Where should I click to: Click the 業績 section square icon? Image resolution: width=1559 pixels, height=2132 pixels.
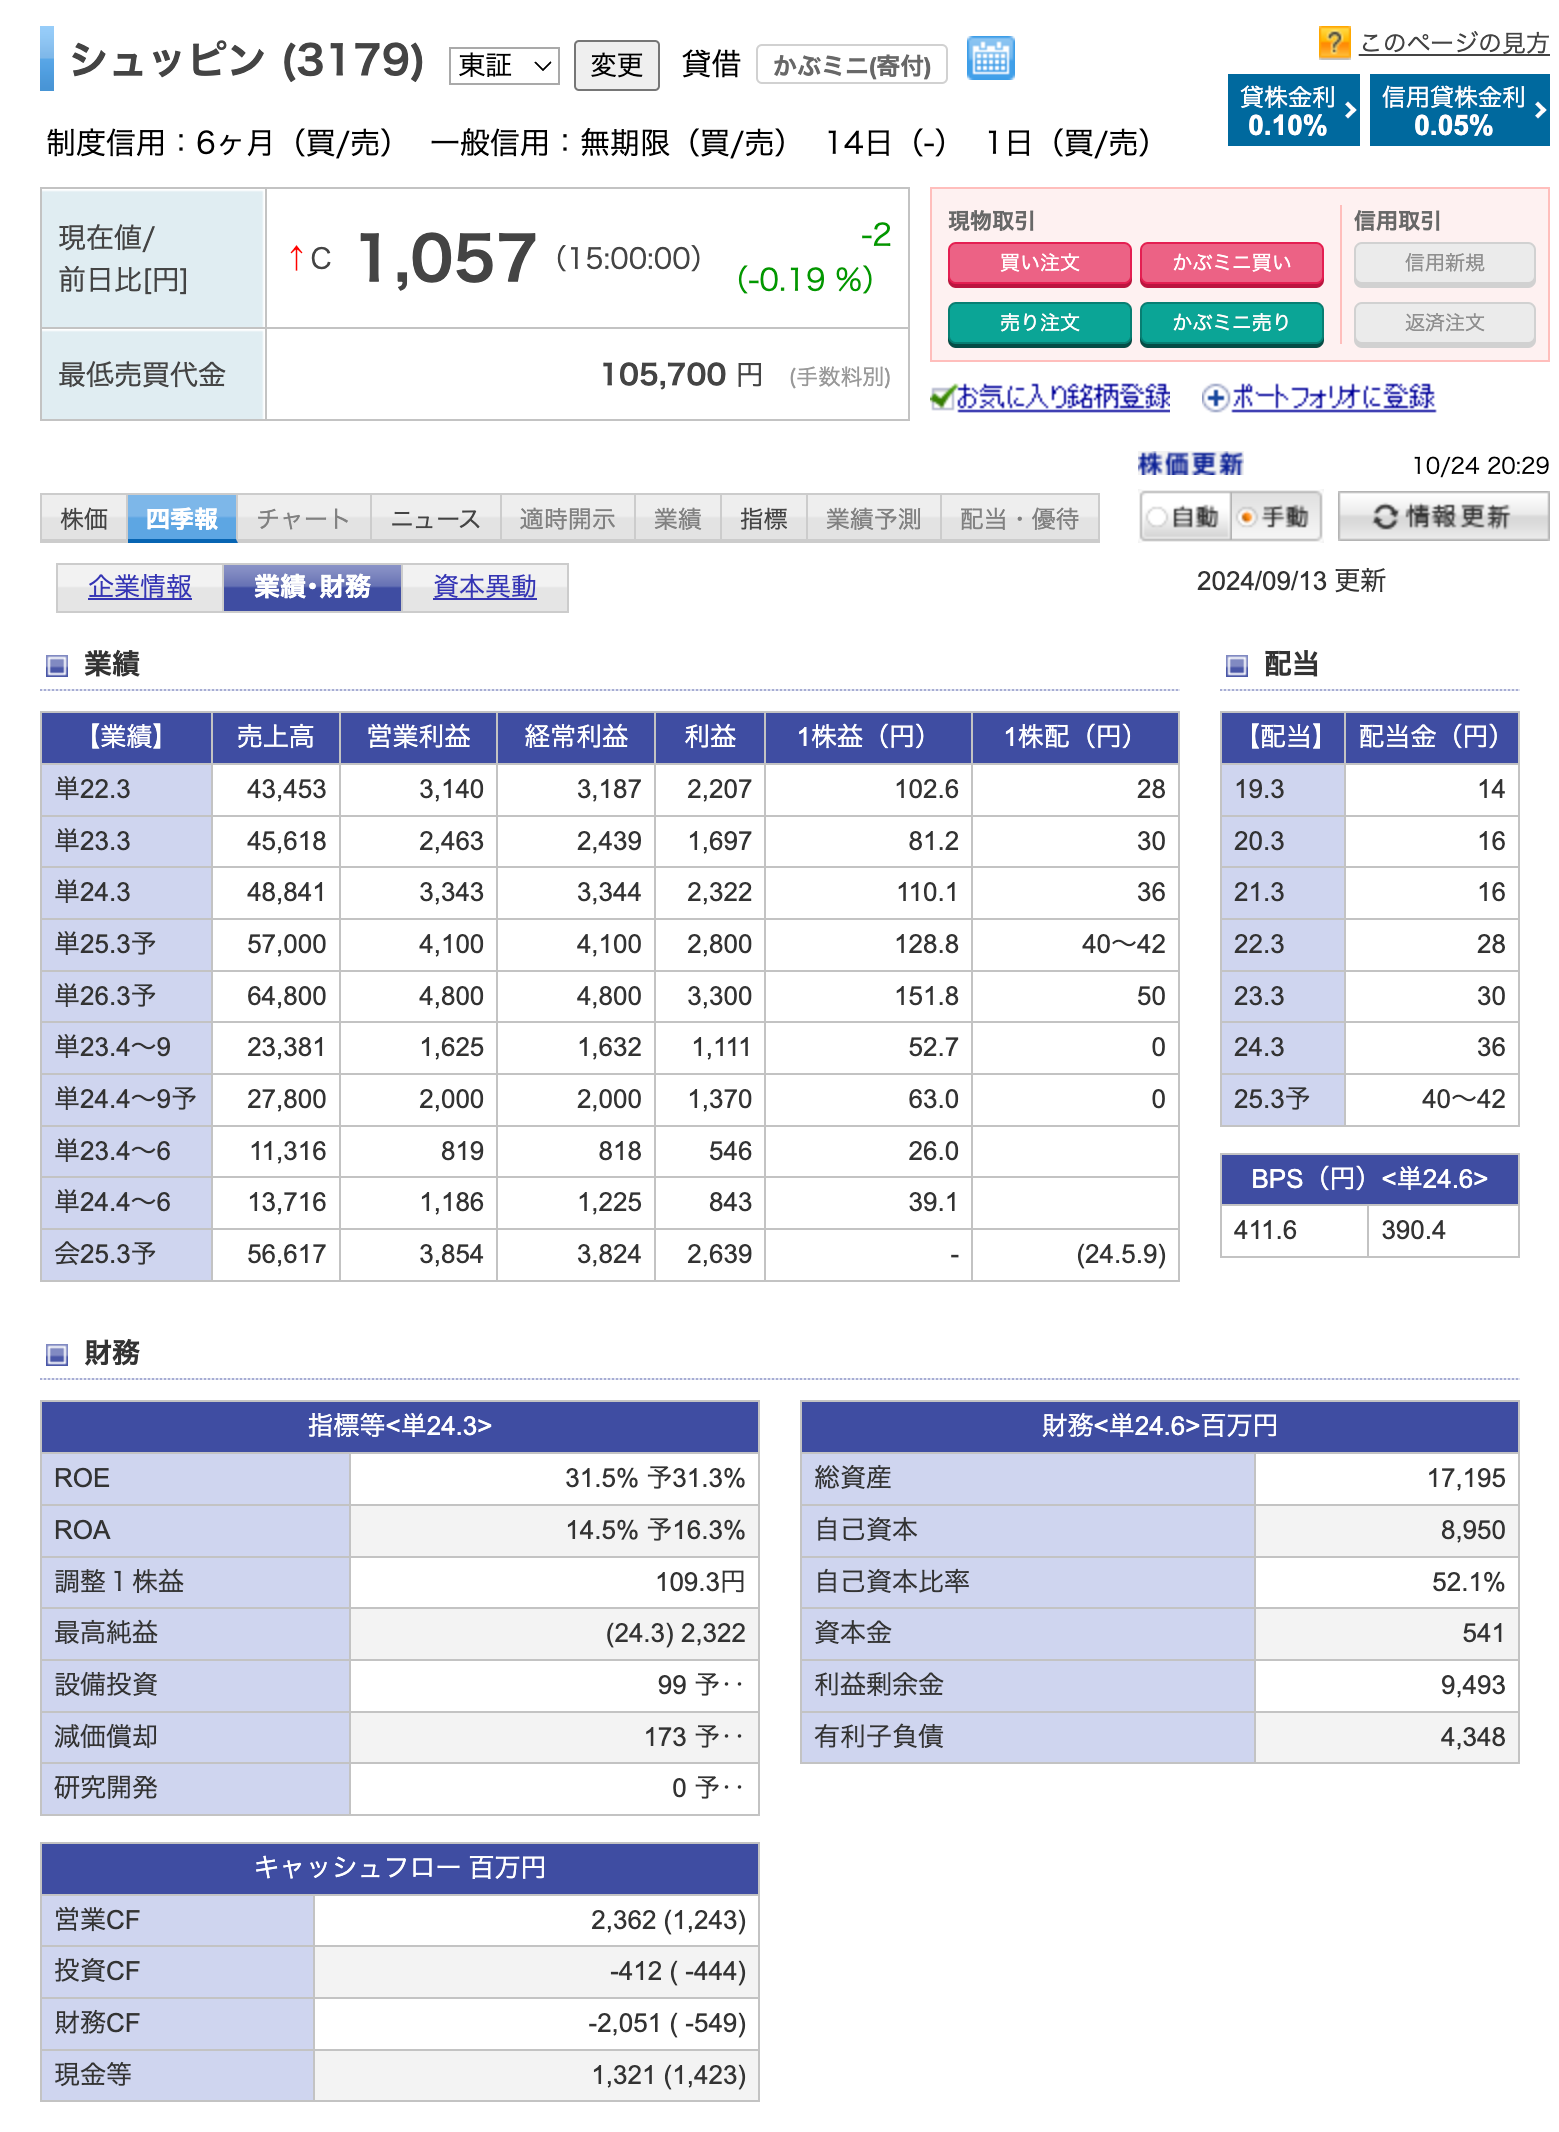tap(57, 665)
